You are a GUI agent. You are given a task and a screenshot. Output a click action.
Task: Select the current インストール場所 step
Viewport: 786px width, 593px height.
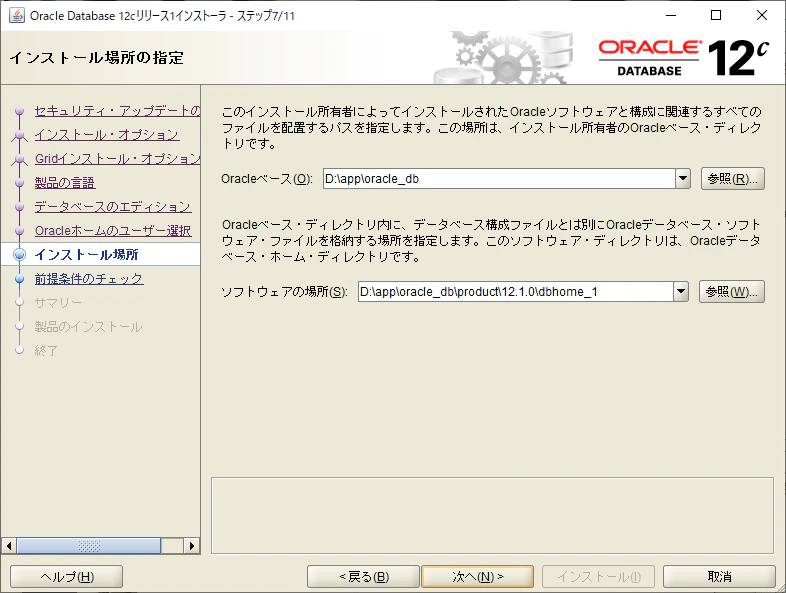click(x=86, y=255)
